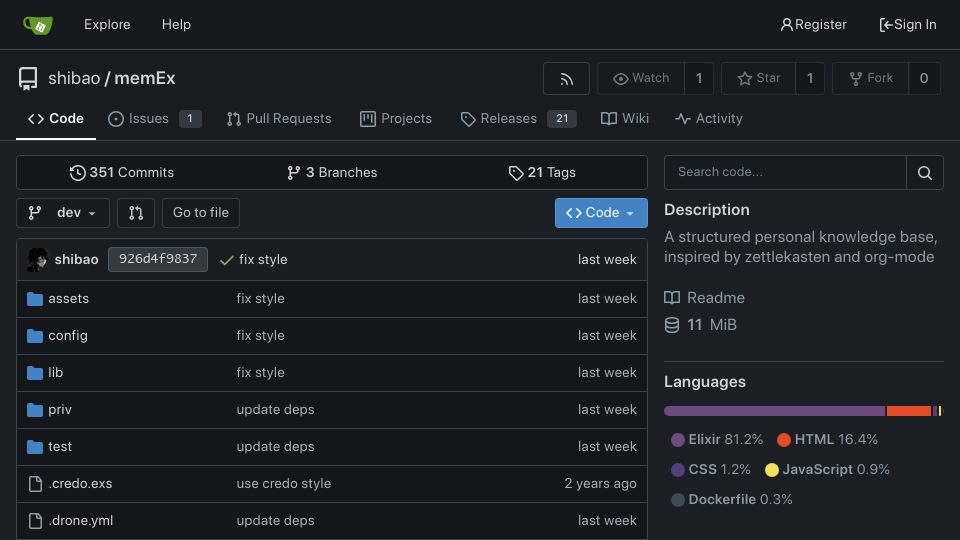The image size is (960, 540).
Task: Click the JavaScript yellow language dot
Action: pos(771,470)
